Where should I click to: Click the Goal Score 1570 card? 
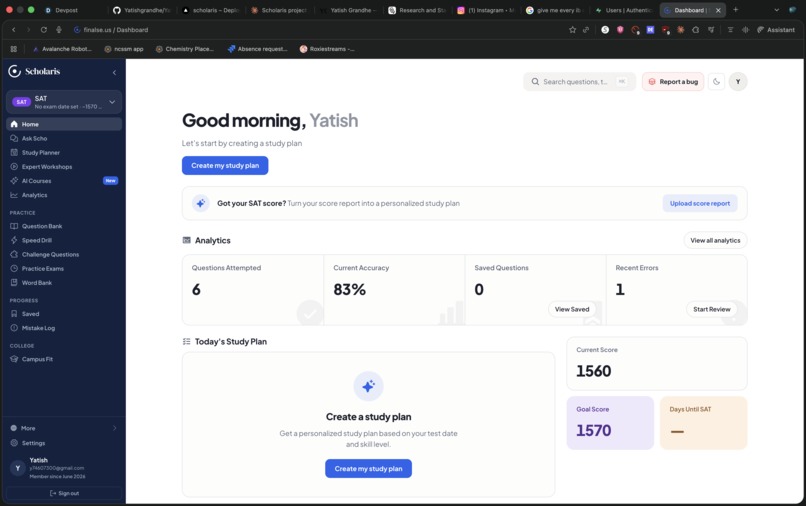click(610, 423)
